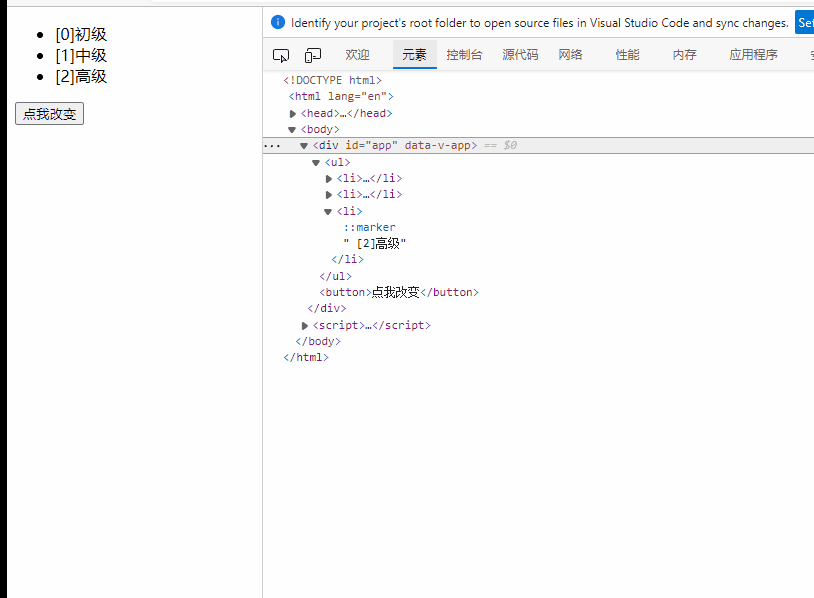Screen dimensions: 814x598
Task: Open the three-dots menu beside div#app row
Action: tap(272, 146)
